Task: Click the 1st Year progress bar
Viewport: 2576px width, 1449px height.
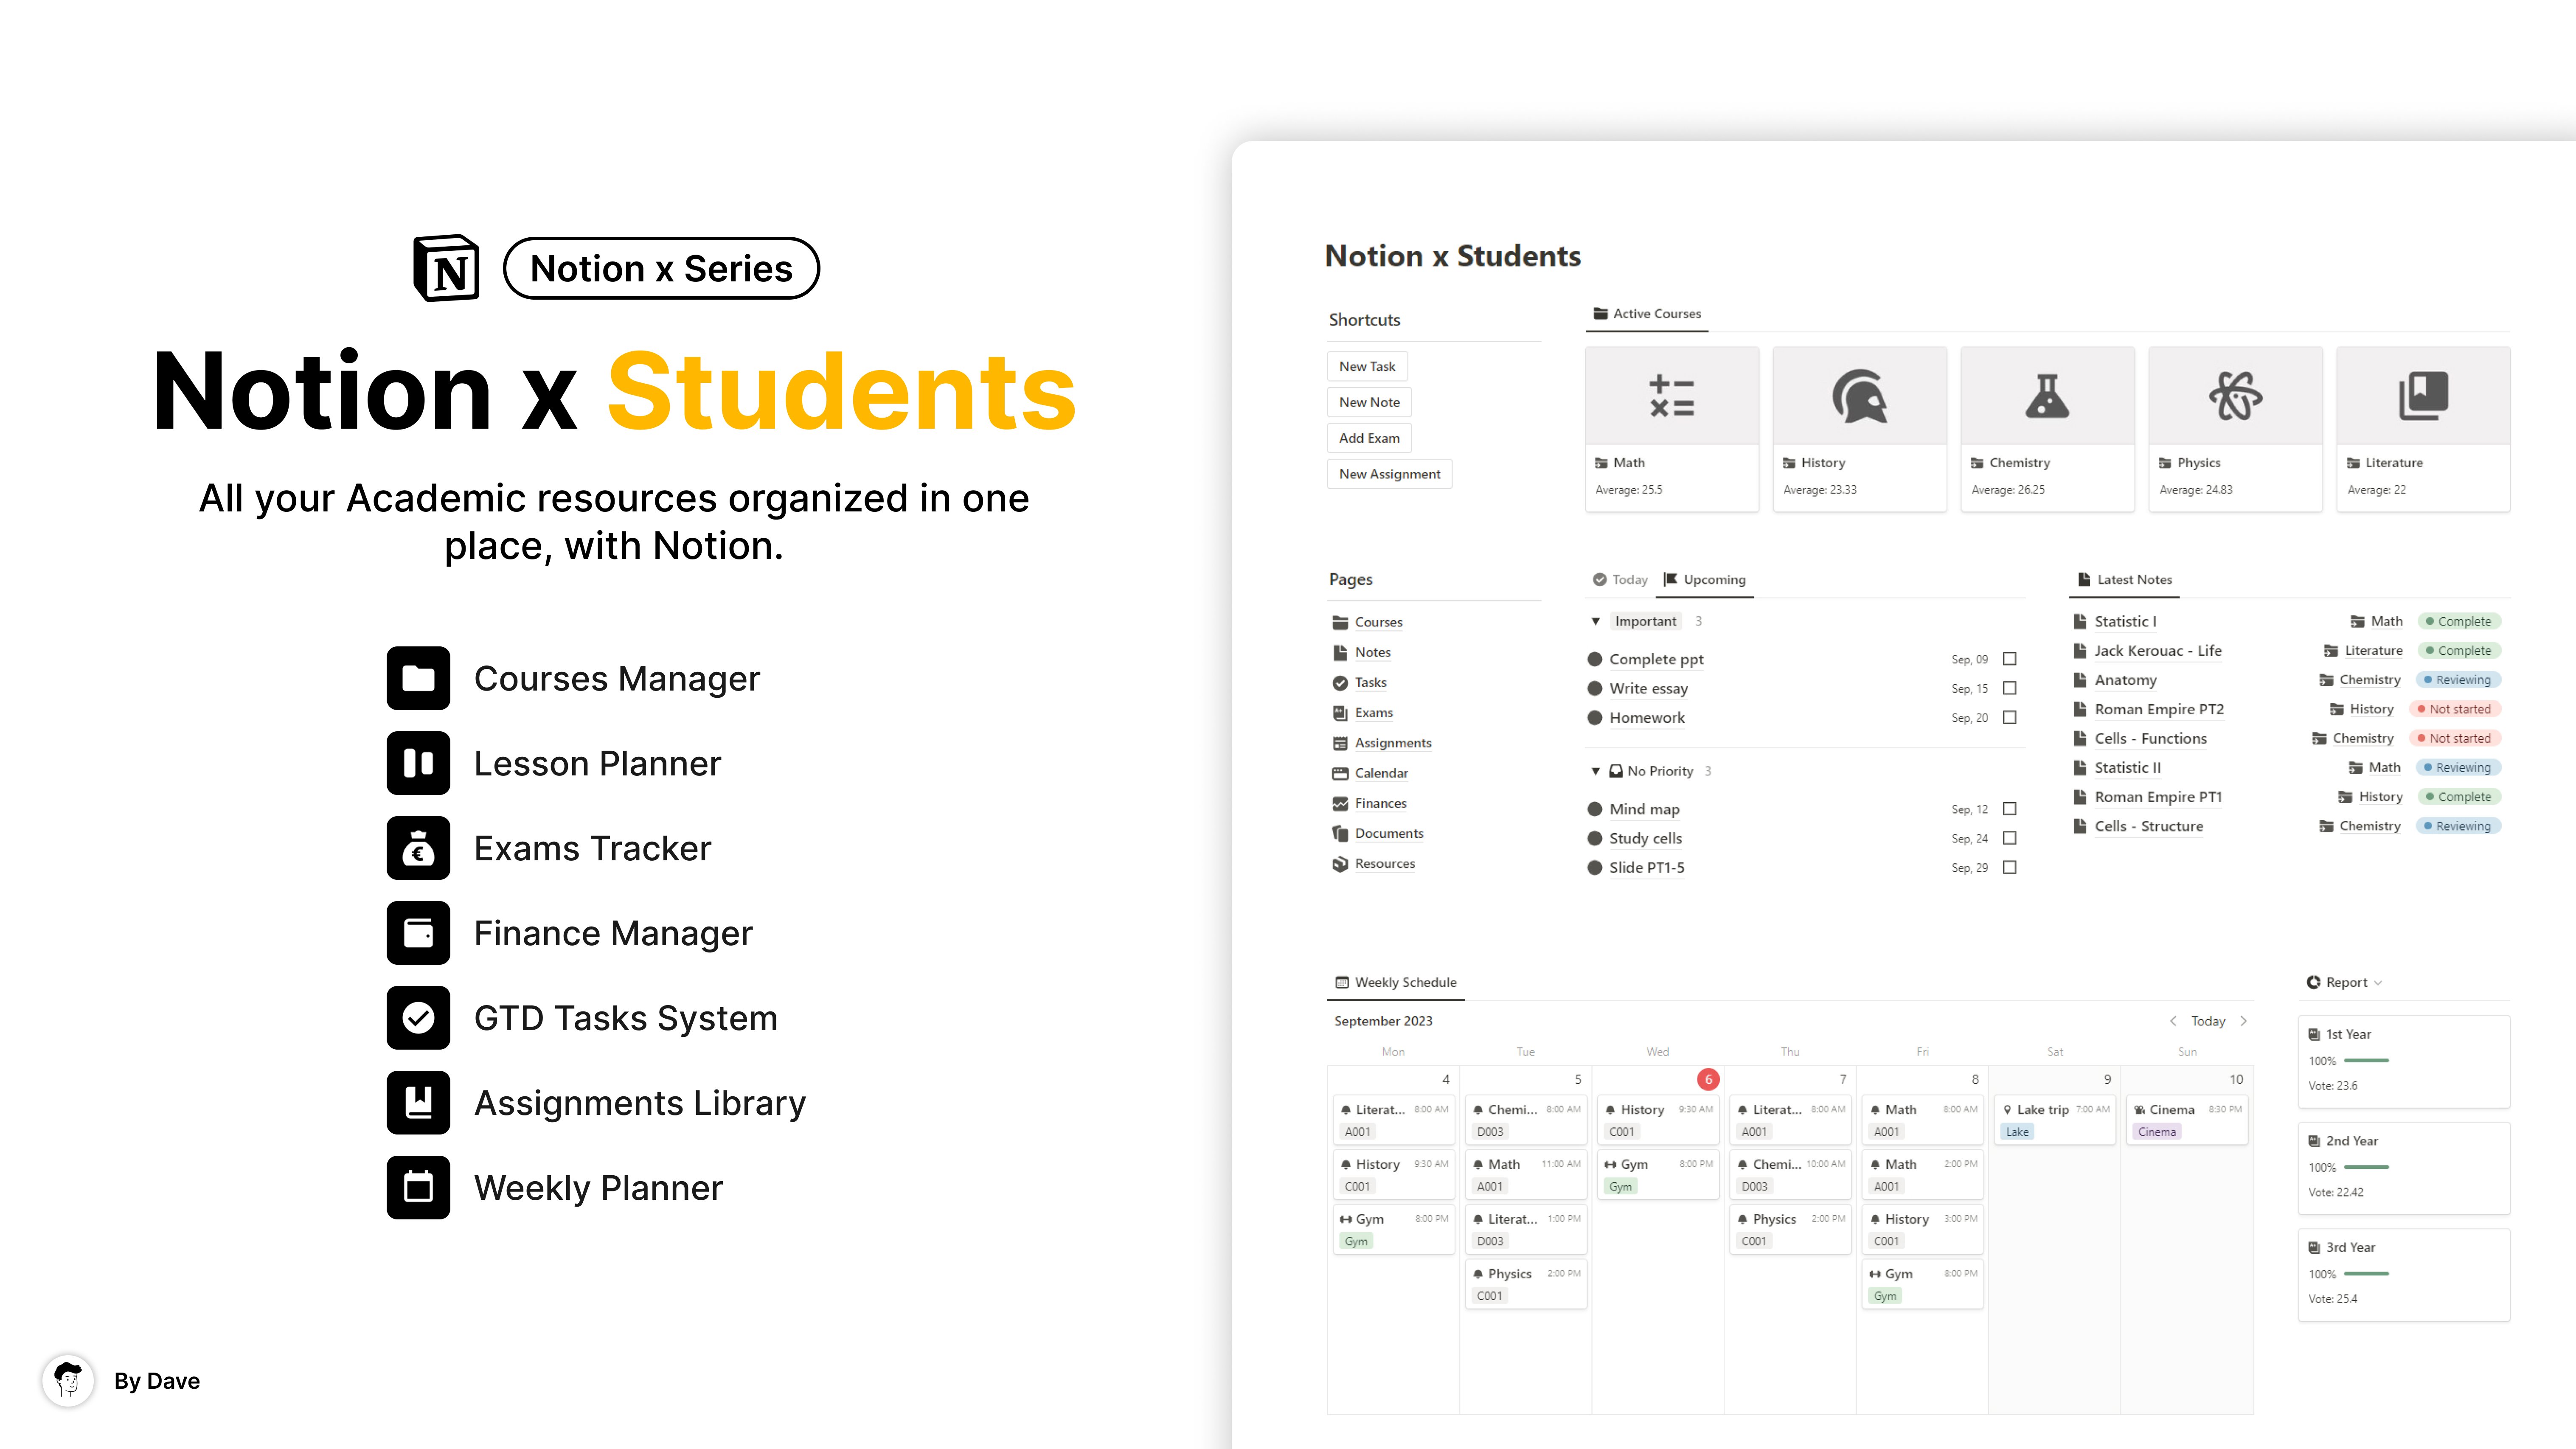Action: [2366, 1061]
